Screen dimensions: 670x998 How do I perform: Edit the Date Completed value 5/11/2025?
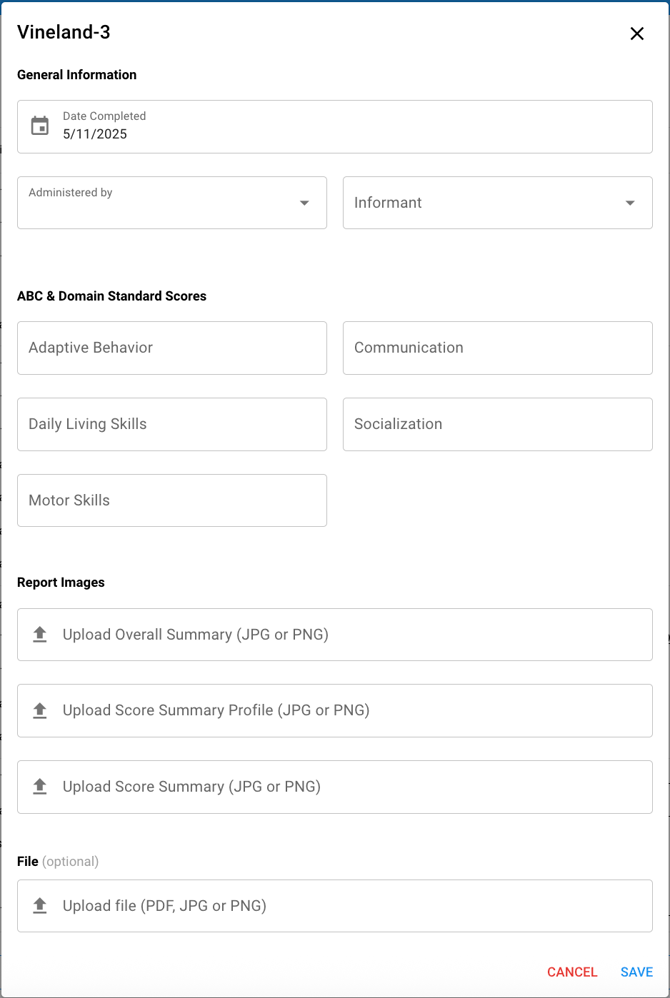[95, 134]
